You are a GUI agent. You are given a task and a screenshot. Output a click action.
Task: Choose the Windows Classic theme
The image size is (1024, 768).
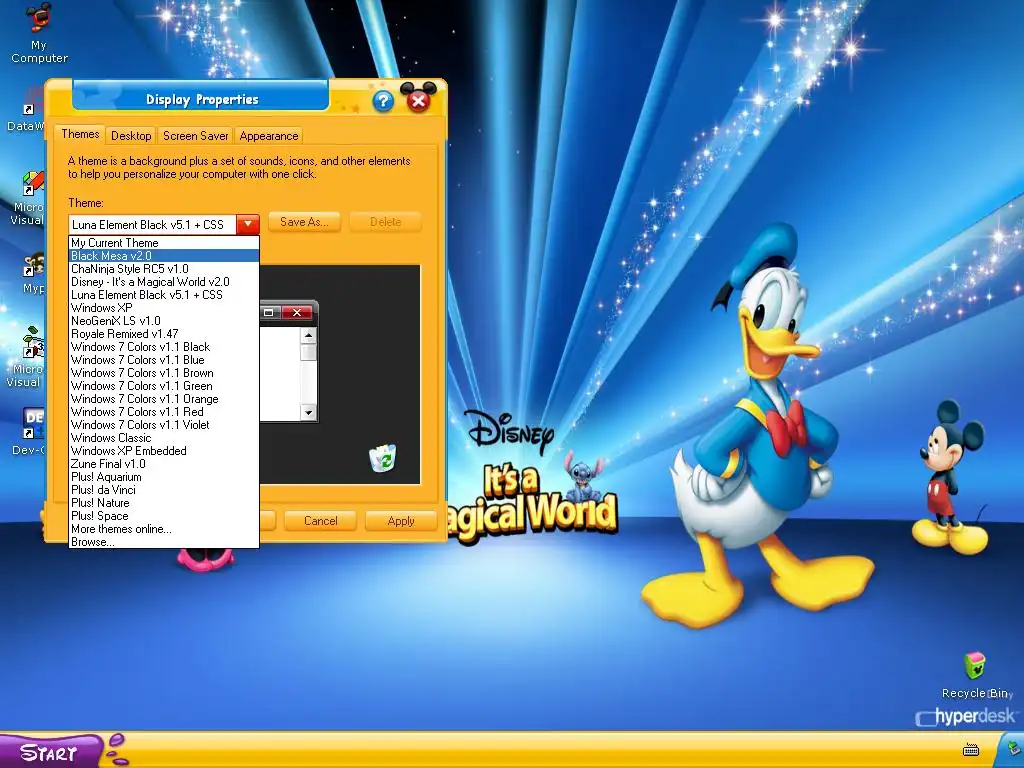click(164, 438)
